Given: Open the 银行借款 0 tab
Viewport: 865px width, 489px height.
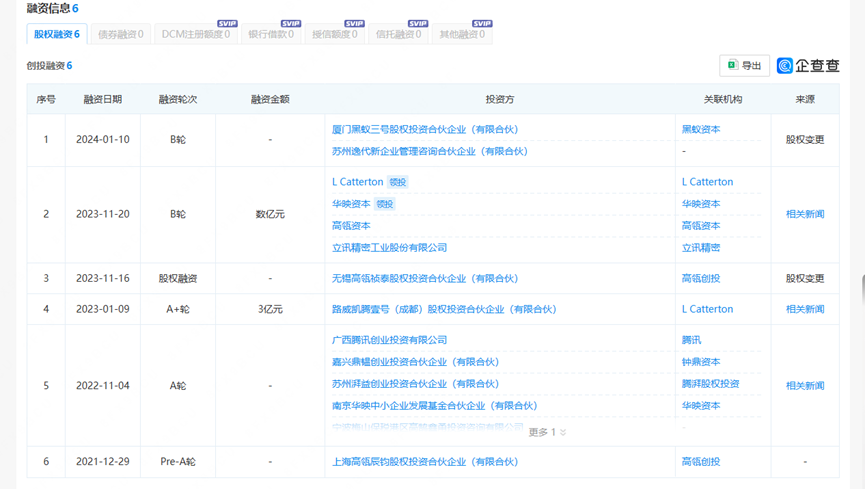Looking at the screenshot, I should point(271,34).
